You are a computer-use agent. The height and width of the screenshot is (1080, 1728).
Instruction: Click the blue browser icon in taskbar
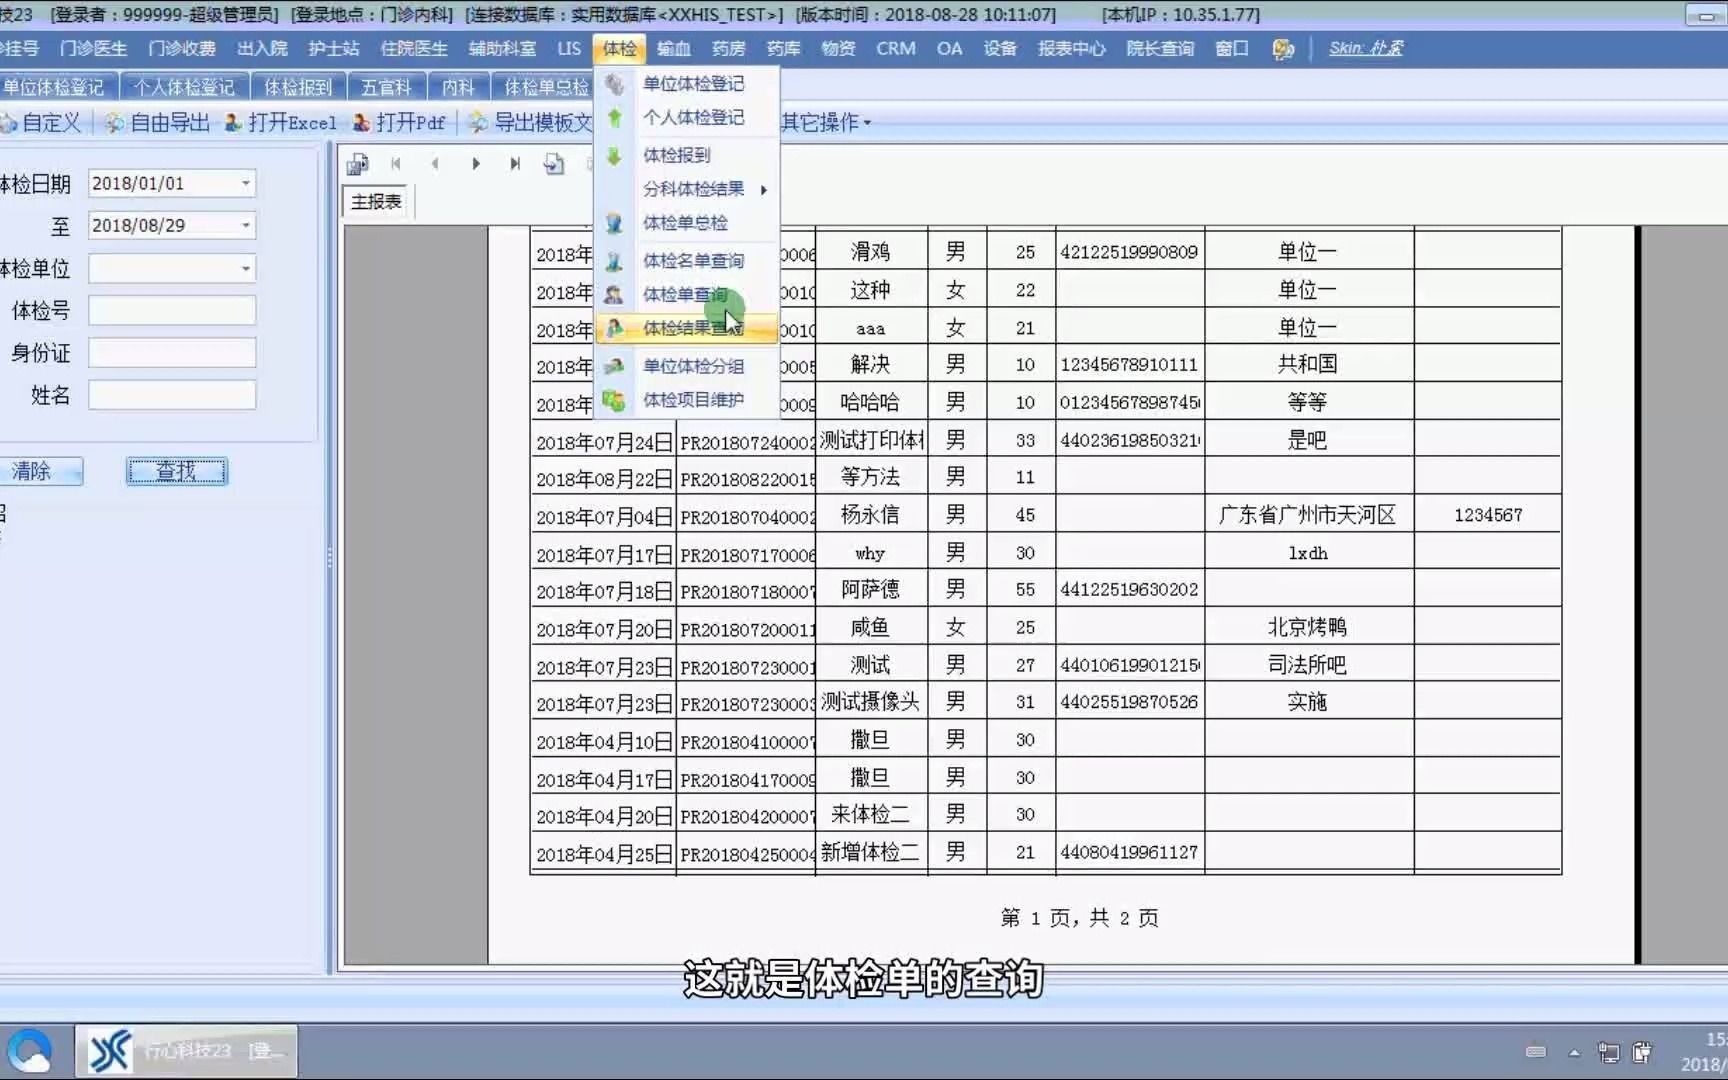30,1051
